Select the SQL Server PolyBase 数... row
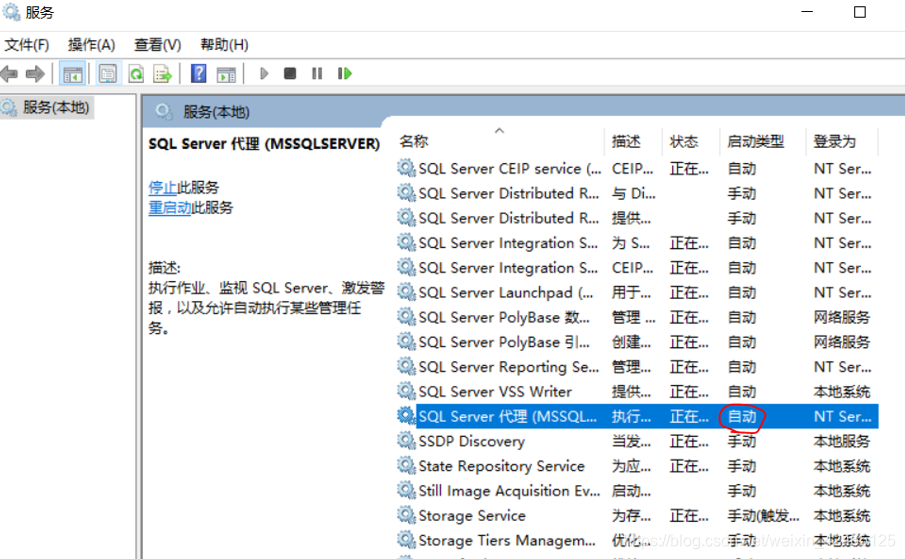Image resolution: width=905 pixels, height=559 pixels. pos(637,317)
